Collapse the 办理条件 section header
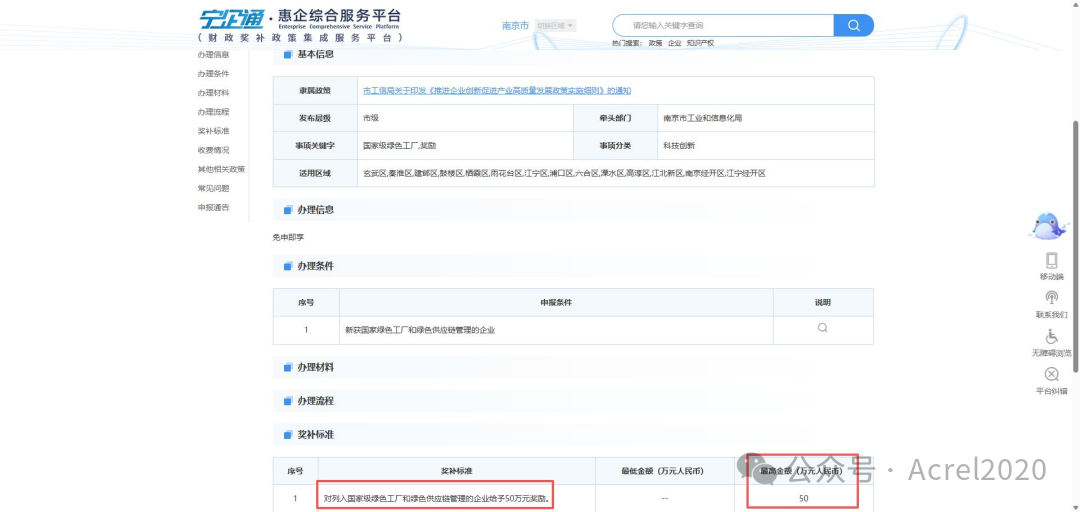1080x512 pixels. coord(574,265)
